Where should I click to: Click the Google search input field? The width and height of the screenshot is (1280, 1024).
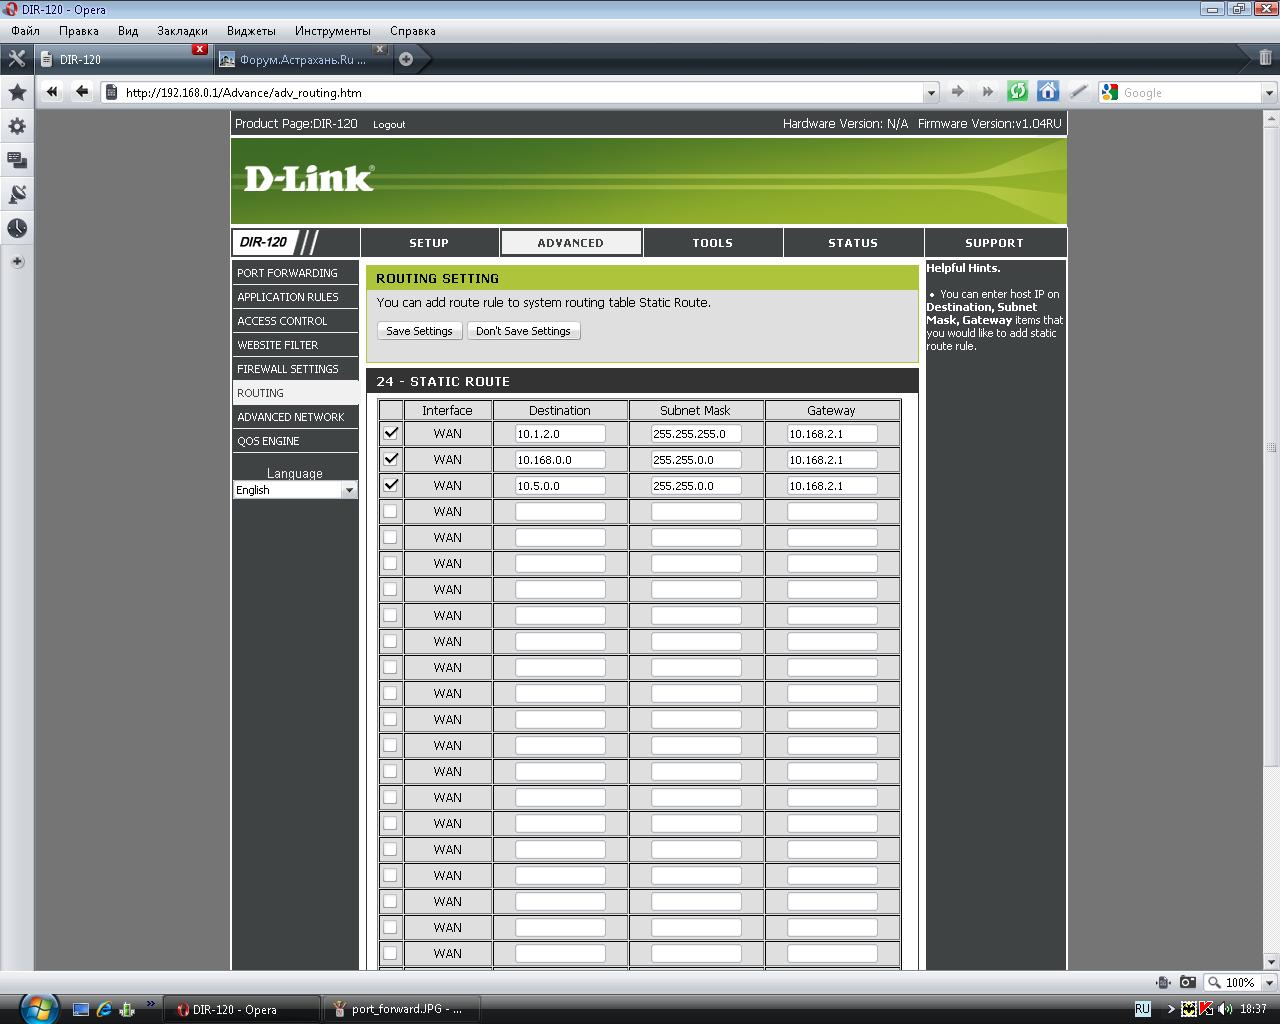click(x=1190, y=92)
